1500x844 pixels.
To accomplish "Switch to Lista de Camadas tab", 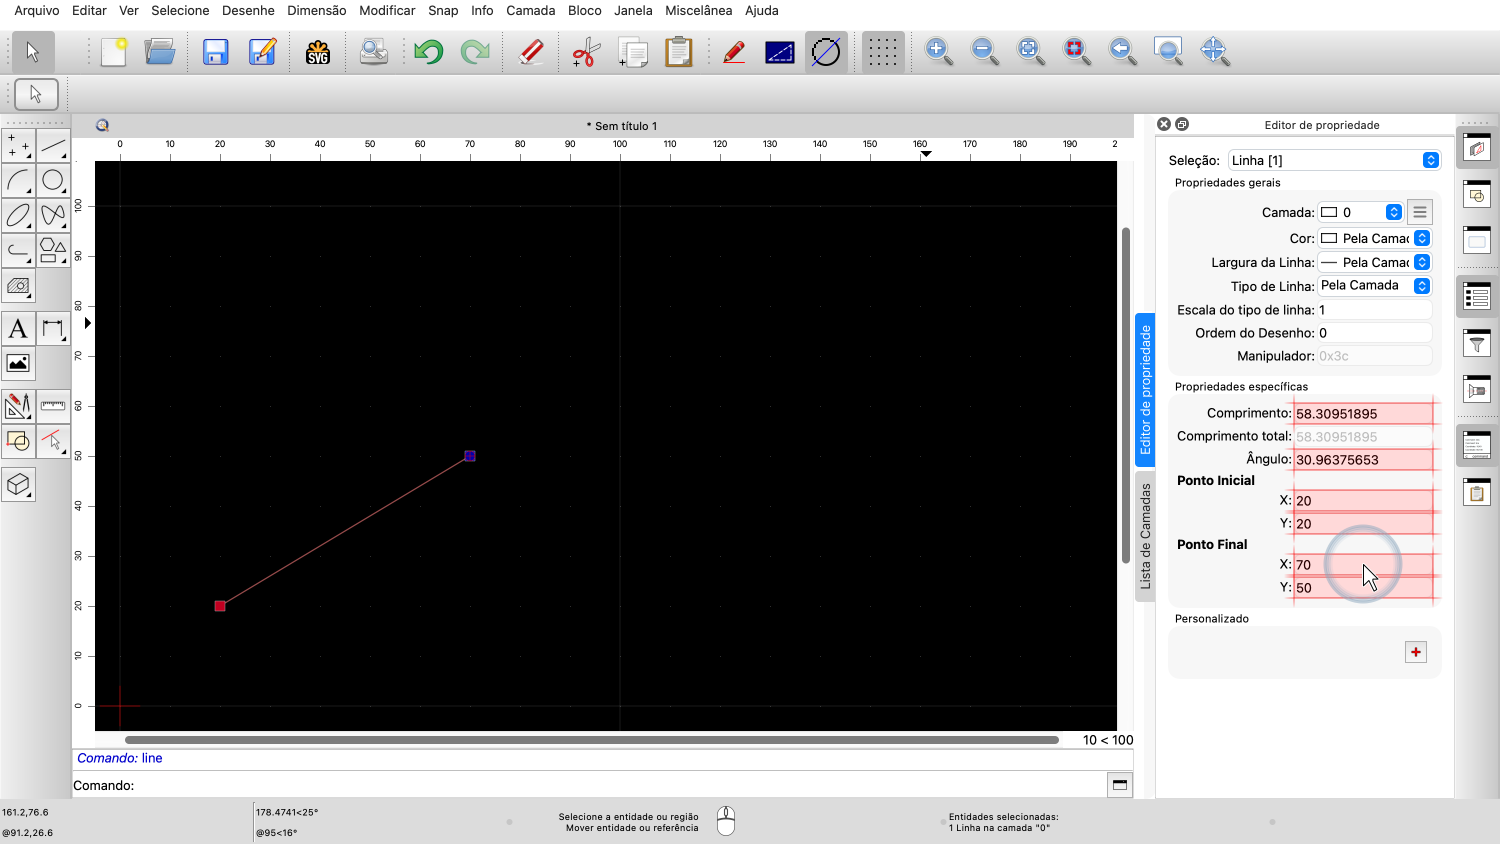I will coord(1146,536).
